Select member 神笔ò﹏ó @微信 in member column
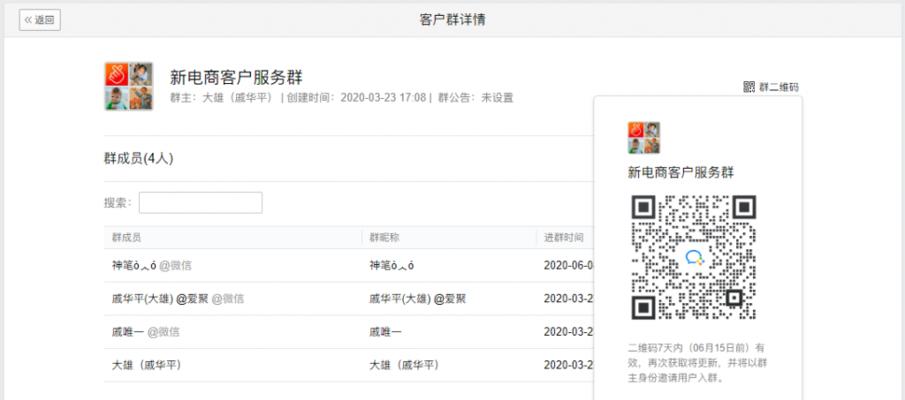Image resolution: width=905 pixels, height=400 pixels. coord(152,266)
